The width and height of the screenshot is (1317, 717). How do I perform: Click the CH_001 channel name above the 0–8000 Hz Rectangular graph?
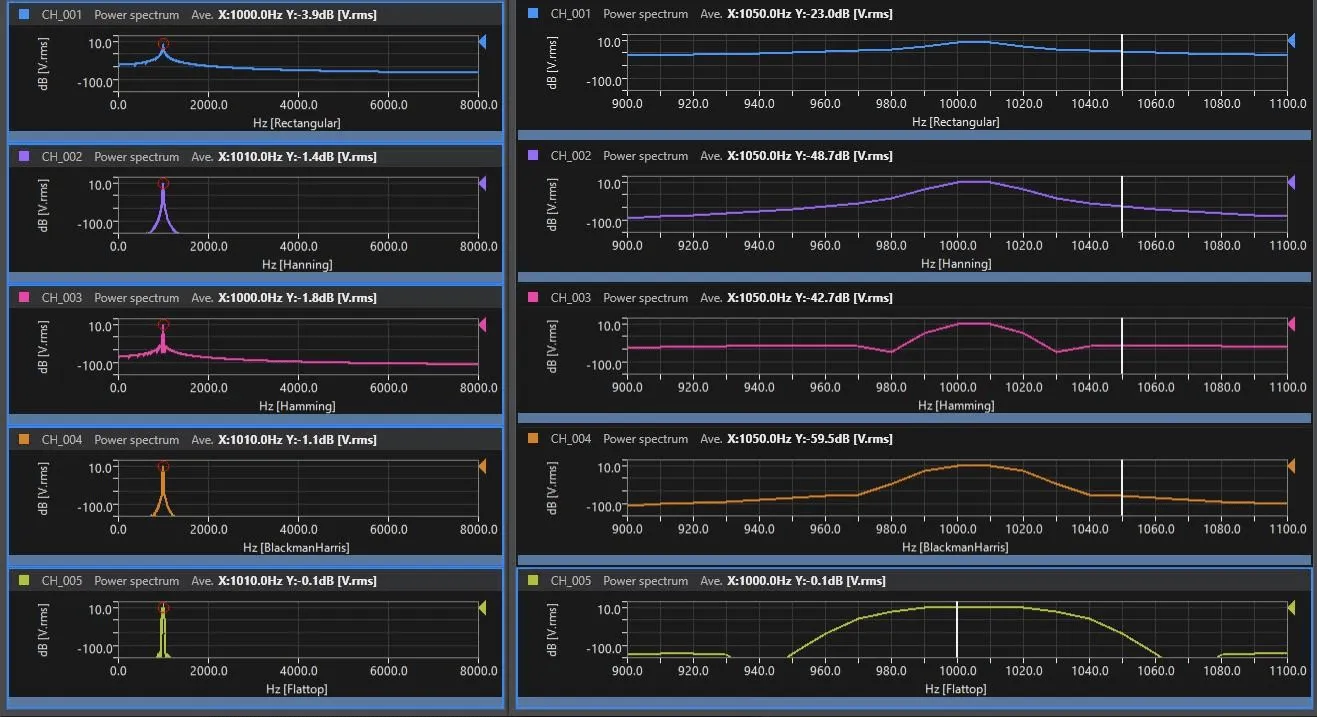[62, 15]
